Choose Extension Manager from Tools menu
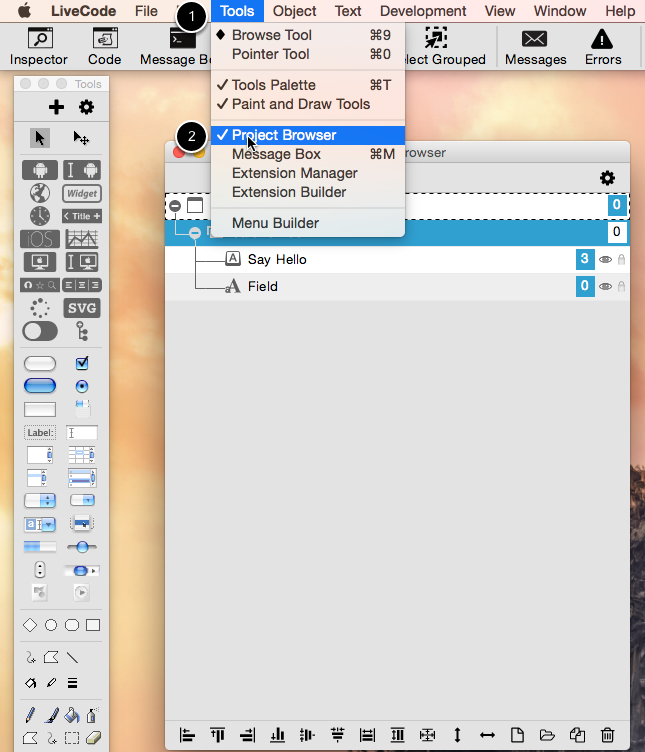The height and width of the screenshot is (752, 645). pos(308,173)
